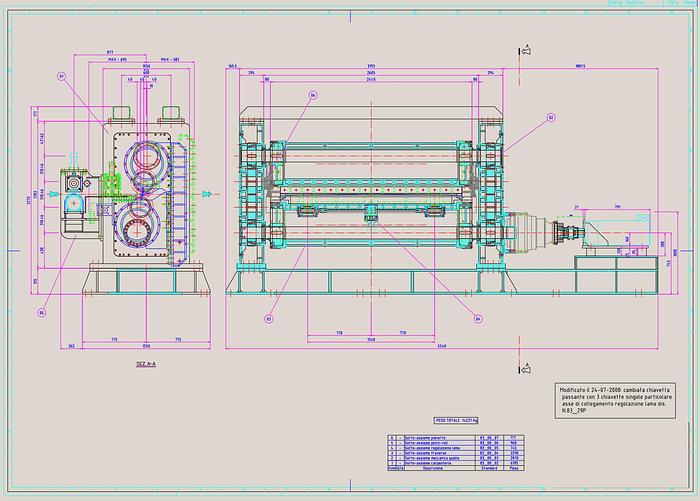
Task: Click balloon callout 03 below front view
Action: (269, 319)
